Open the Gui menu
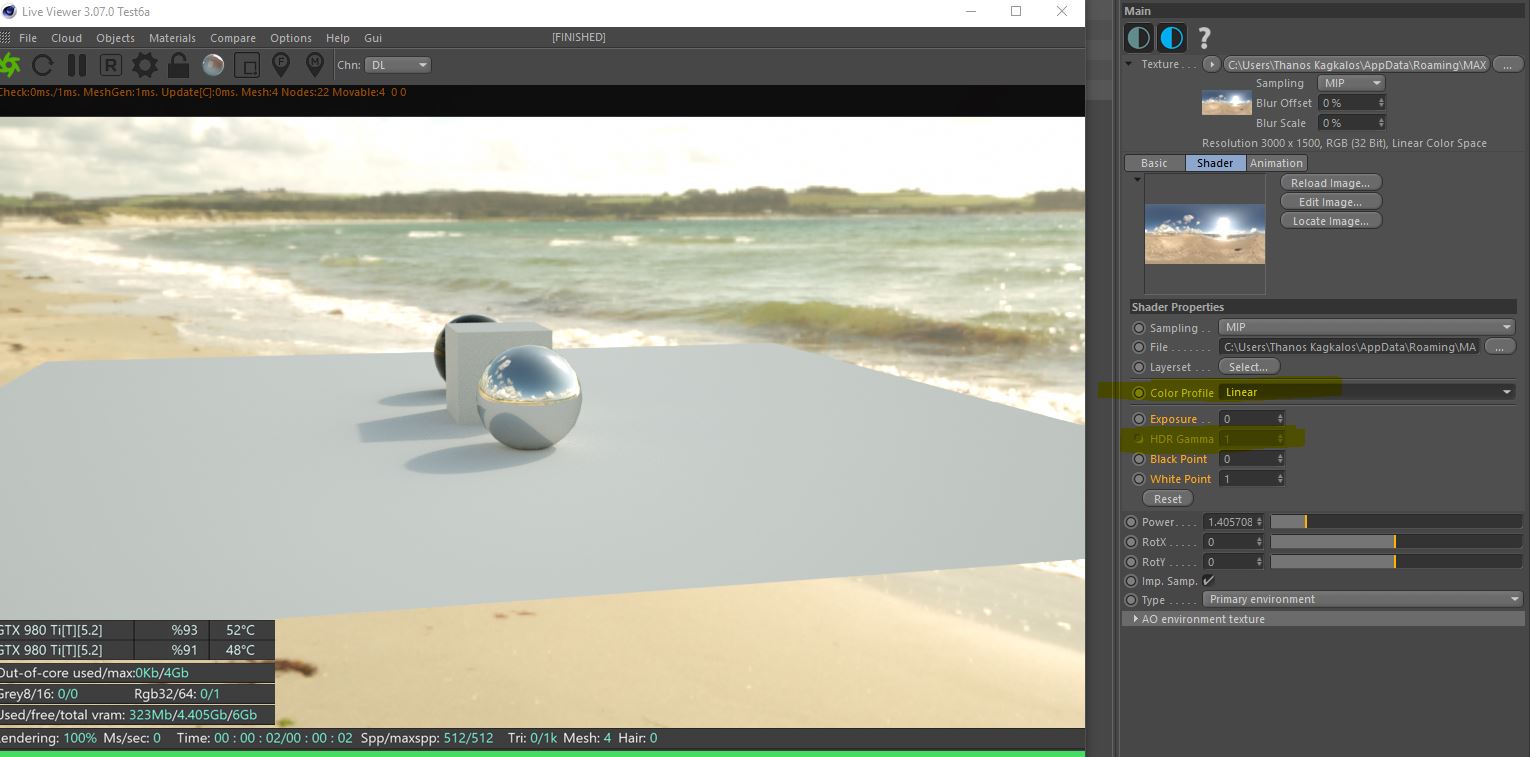 373,38
